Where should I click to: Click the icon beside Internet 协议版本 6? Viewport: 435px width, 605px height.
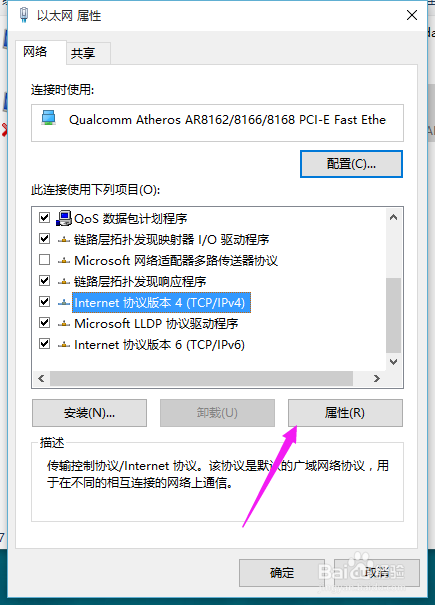64,345
